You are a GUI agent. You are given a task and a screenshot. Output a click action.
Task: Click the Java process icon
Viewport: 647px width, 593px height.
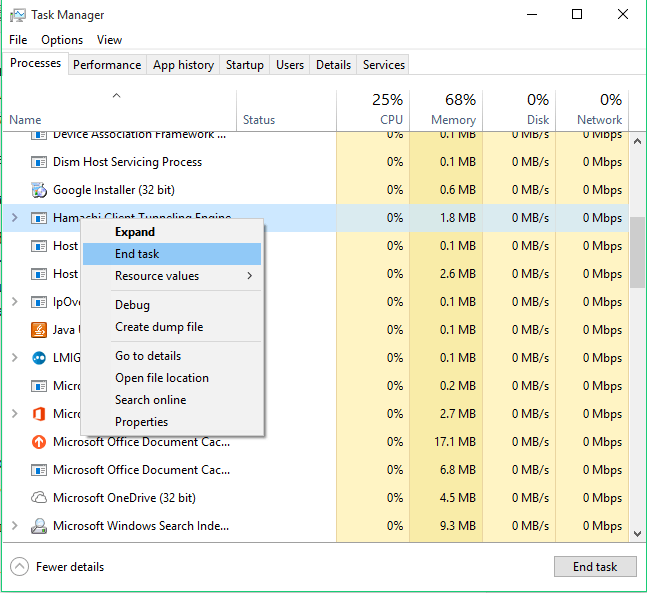coord(39,330)
